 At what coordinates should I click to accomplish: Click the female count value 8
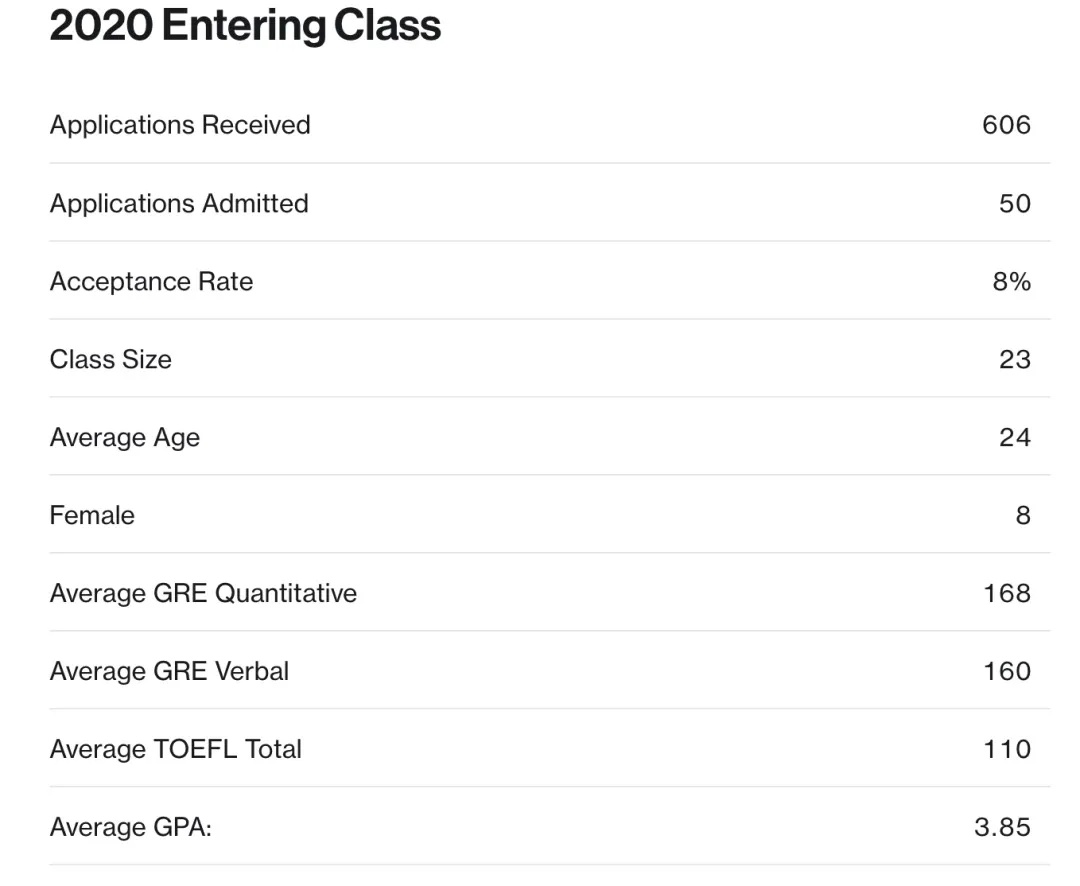pyautogui.click(x=1022, y=515)
